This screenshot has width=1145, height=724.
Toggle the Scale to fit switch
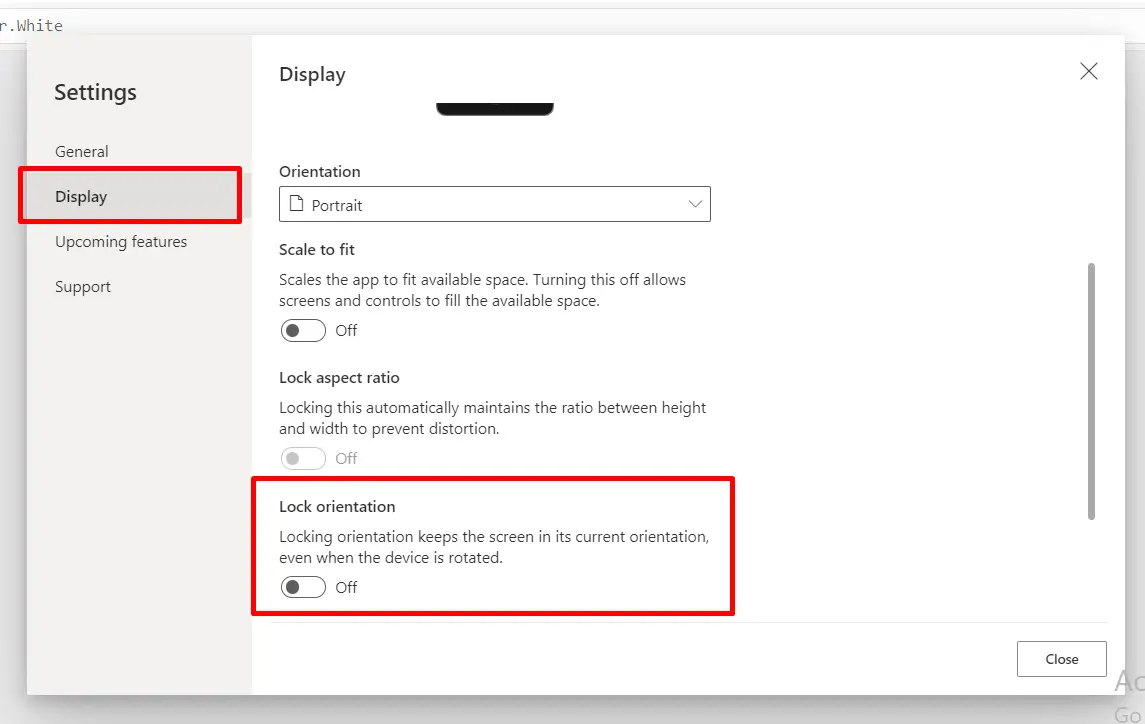303,330
